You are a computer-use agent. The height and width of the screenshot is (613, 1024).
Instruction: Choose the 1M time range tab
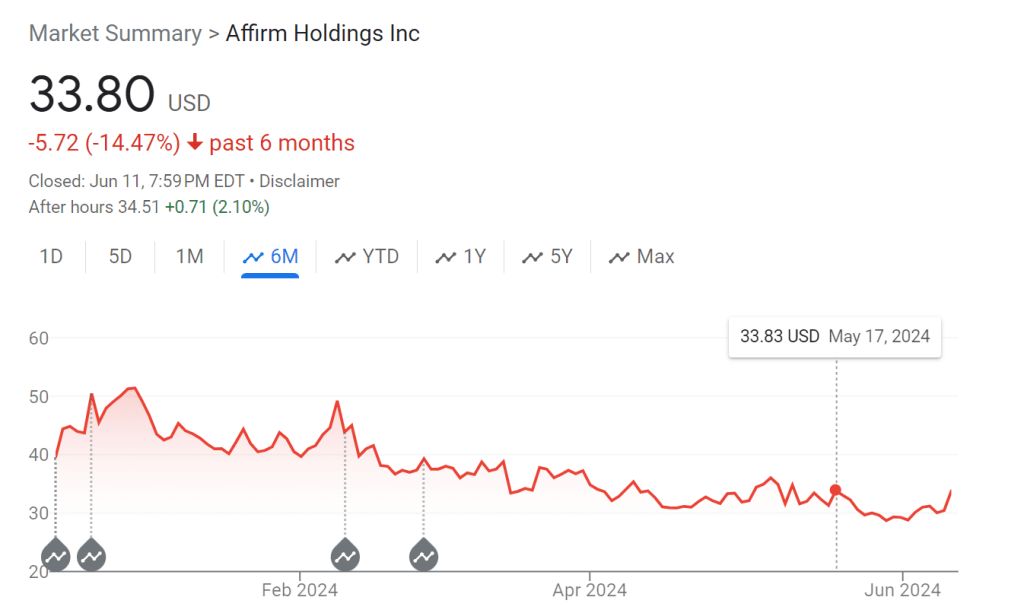[189, 257]
